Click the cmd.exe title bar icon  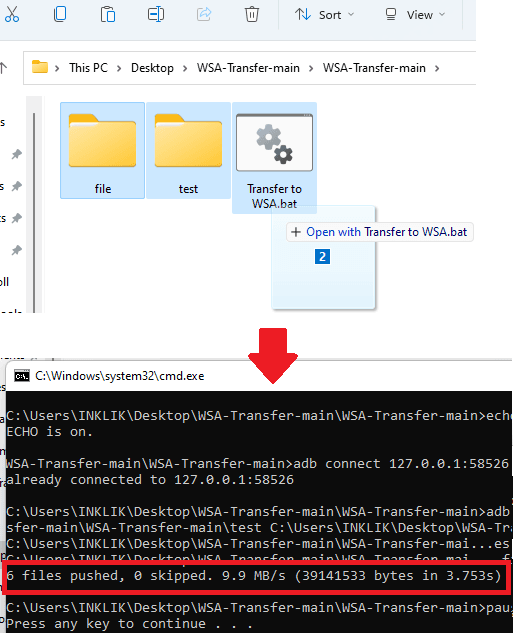pyautogui.click(x=22, y=376)
